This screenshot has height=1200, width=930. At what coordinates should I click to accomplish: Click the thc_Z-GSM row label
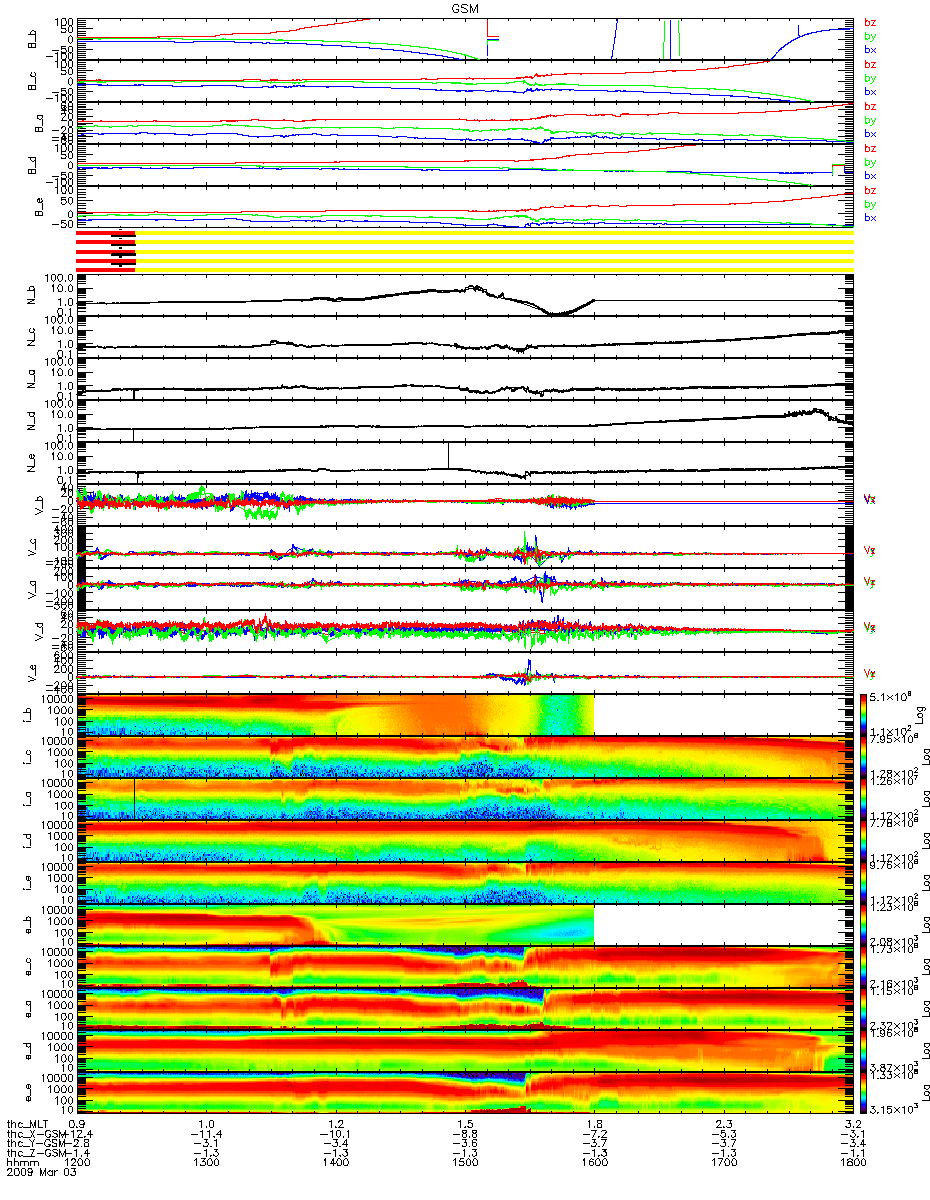click(x=35, y=1155)
